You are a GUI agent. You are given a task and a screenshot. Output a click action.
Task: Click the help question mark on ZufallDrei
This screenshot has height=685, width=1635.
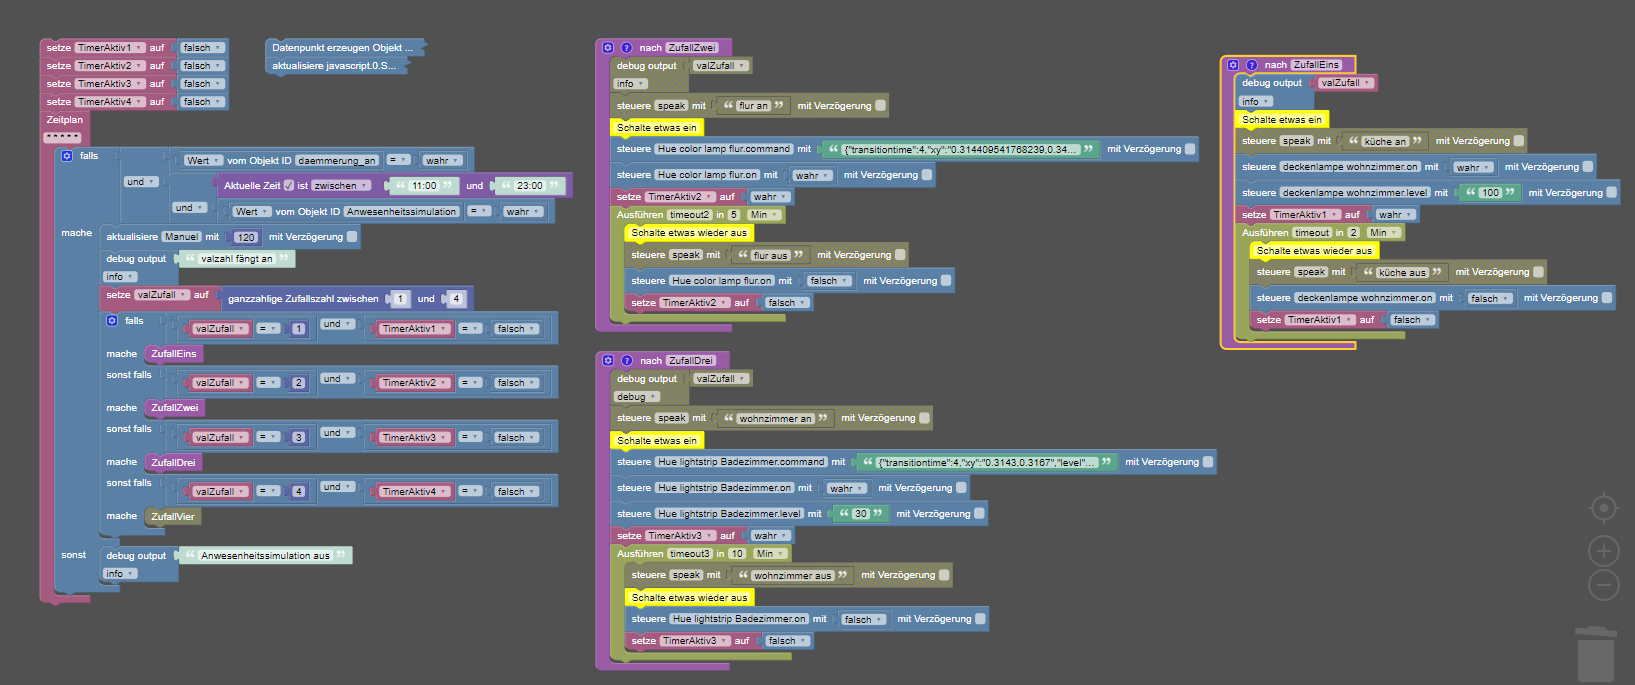(x=627, y=360)
